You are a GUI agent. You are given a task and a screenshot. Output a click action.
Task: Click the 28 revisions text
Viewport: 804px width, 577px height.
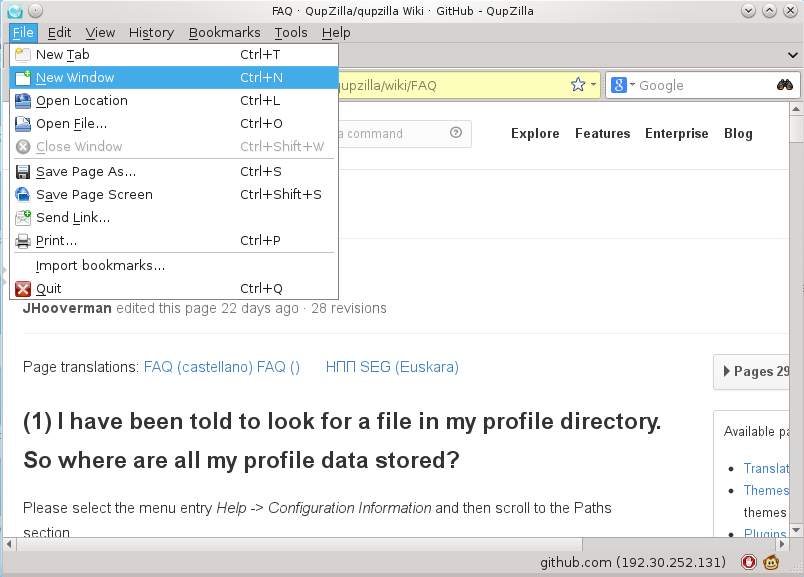point(349,308)
